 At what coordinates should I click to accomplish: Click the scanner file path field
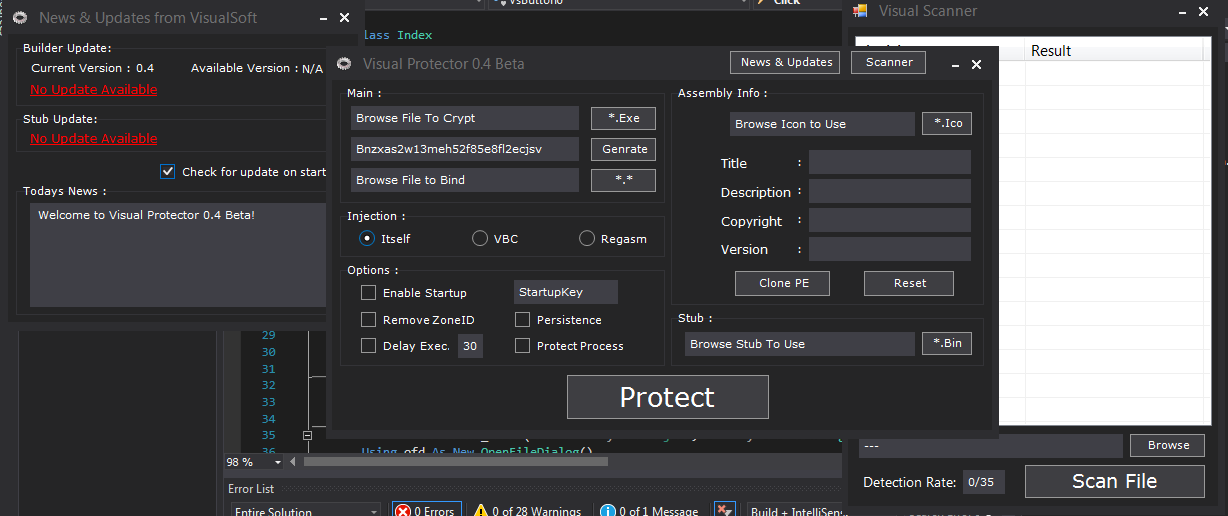point(990,445)
